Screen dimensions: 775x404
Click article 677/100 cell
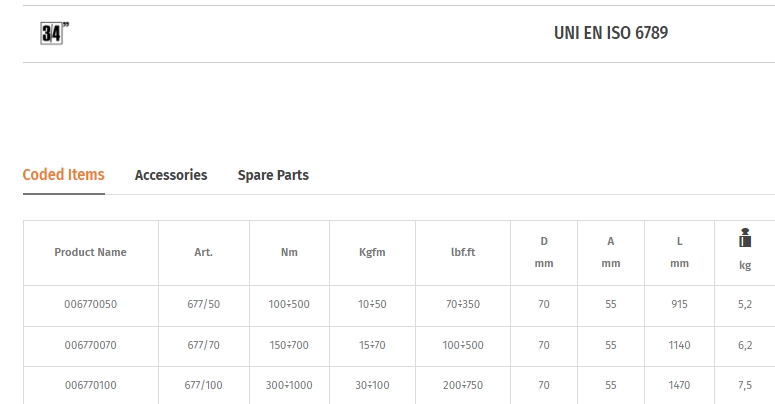click(x=204, y=385)
